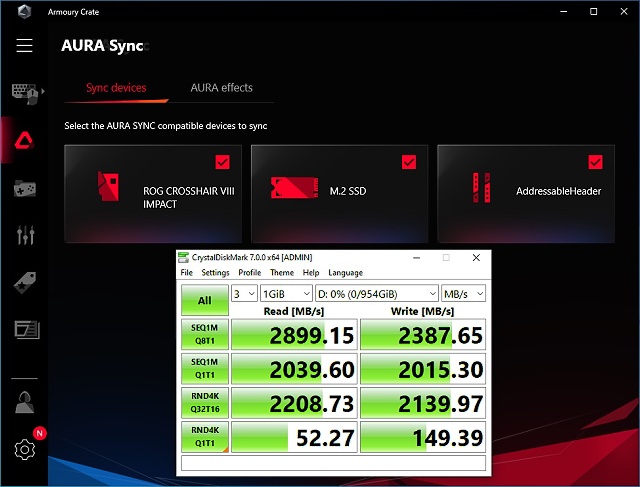Click the 2015.30 write result
The image size is (640, 487).
[x=423, y=369]
